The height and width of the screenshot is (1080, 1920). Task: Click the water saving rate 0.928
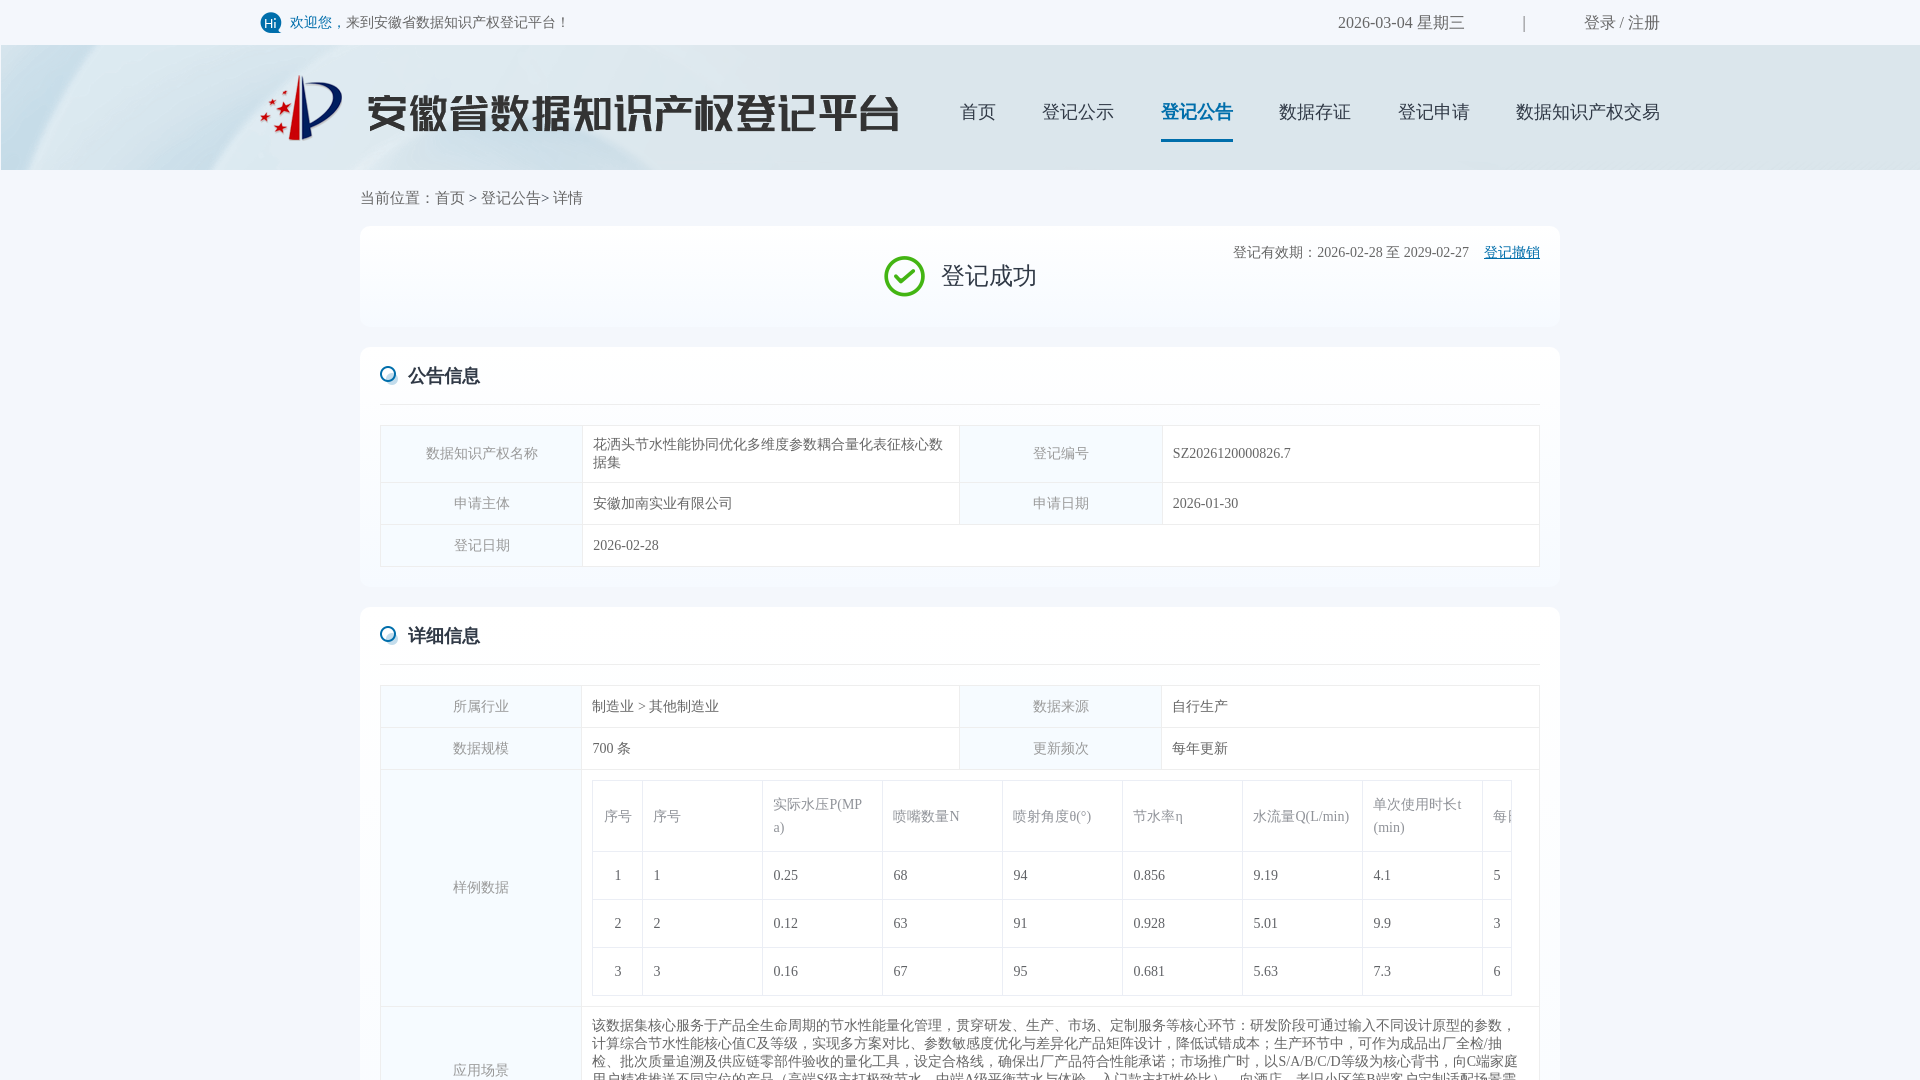1148,924
